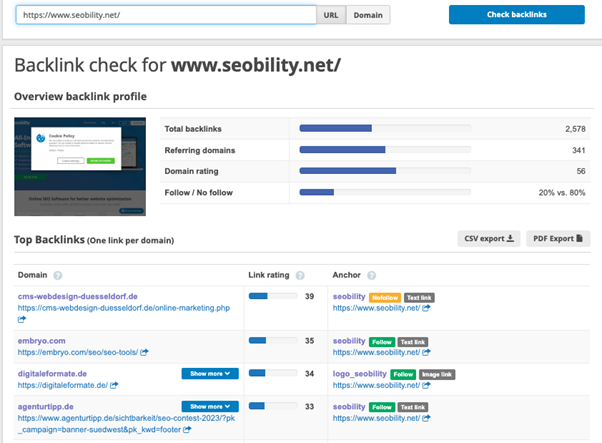This screenshot has width=602, height=443.
Task: Click the website preview thumbnail
Action: point(79,167)
